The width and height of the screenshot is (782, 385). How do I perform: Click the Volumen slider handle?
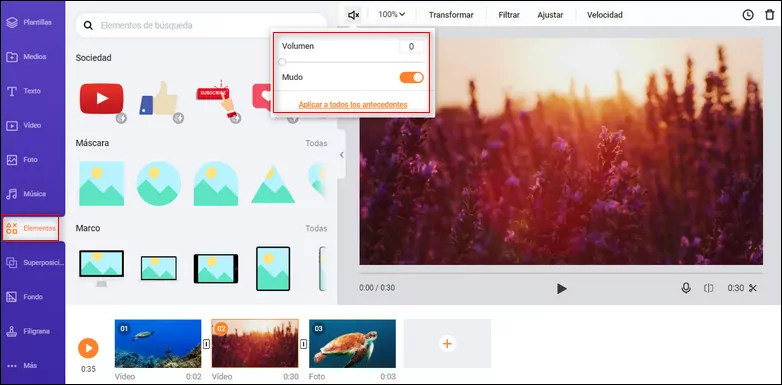click(282, 62)
